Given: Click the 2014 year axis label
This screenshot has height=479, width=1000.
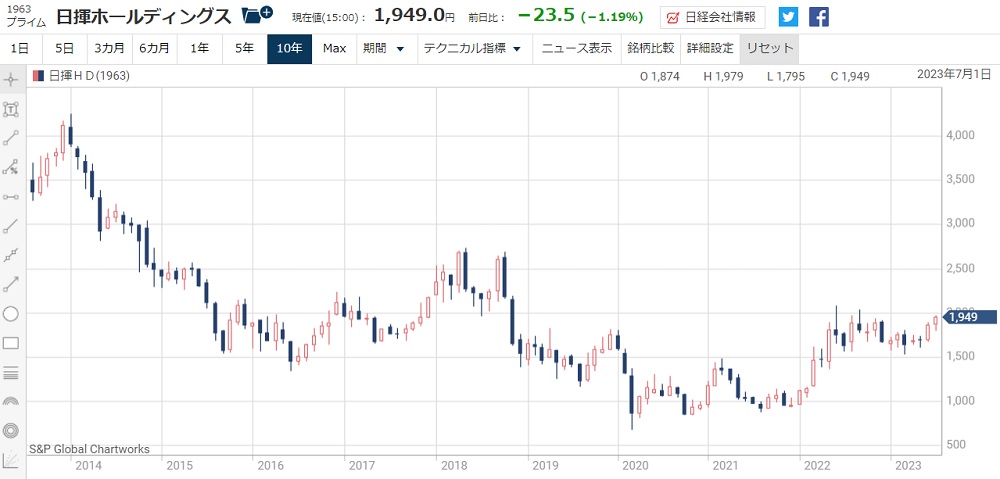Looking at the screenshot, I should [87, 465].
